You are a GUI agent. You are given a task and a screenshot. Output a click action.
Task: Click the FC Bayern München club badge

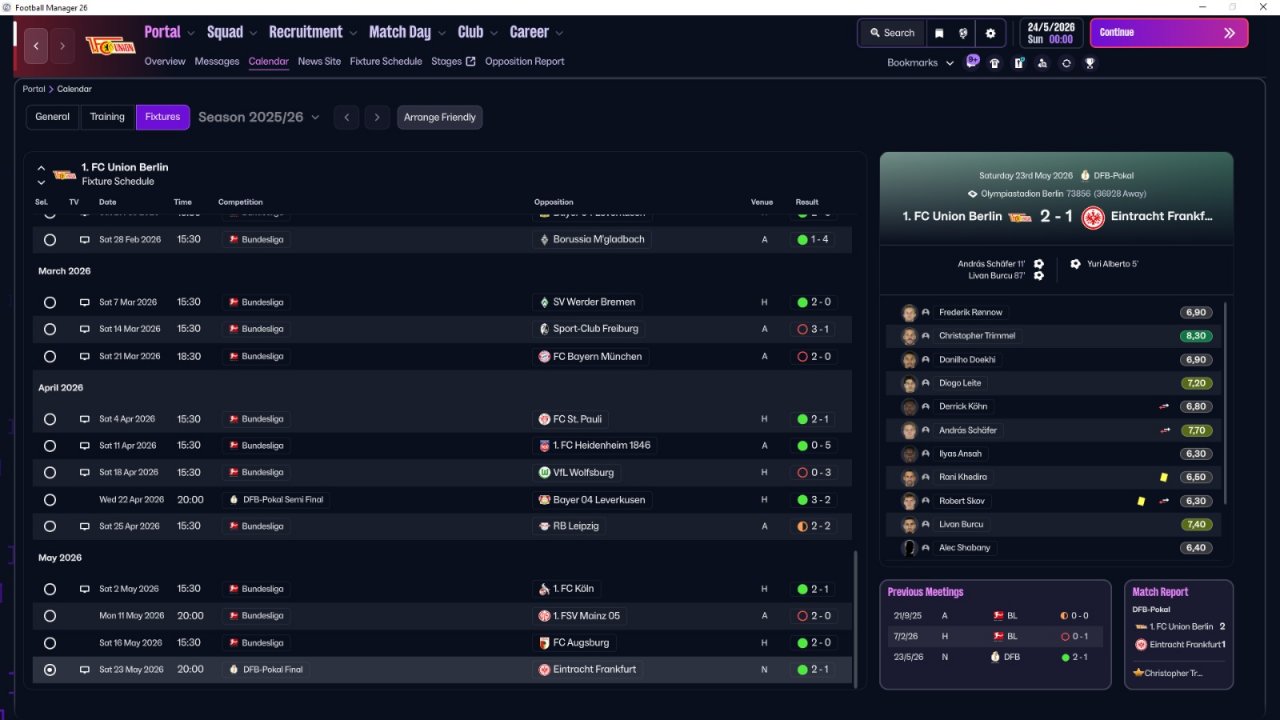(544, 356)
